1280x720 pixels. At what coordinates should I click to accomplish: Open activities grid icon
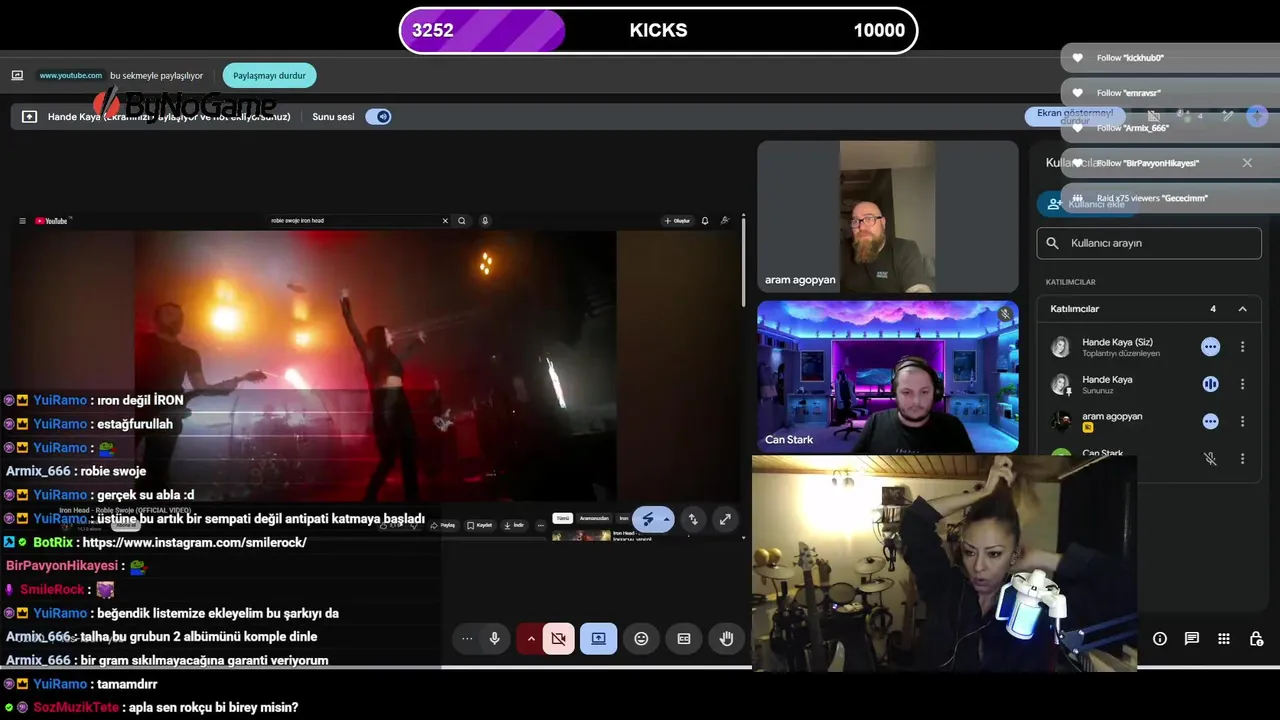(1224, 639)
